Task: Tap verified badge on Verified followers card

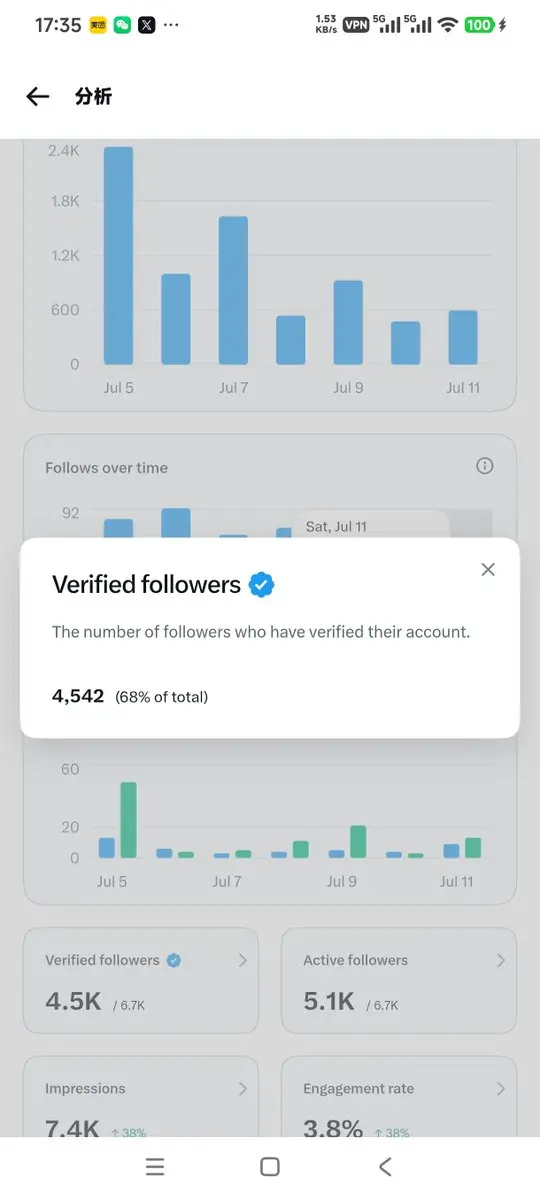Action: 174,960
